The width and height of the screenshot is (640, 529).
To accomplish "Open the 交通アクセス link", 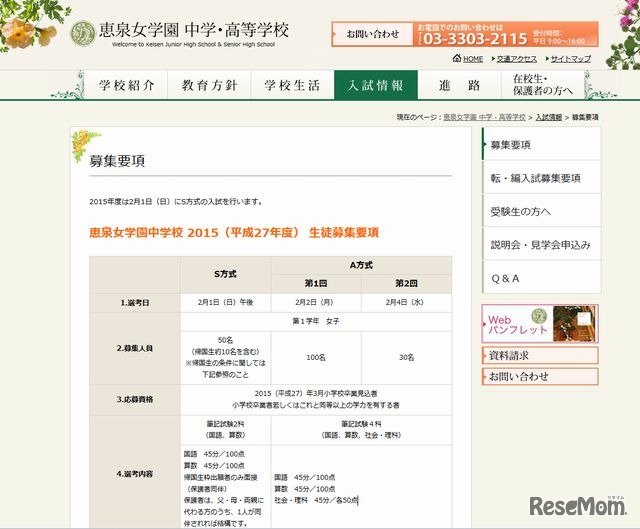I will [516, 59].
